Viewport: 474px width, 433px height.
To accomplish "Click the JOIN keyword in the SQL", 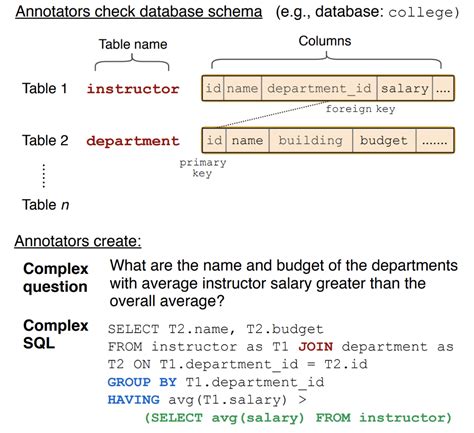I will (316, 347).
